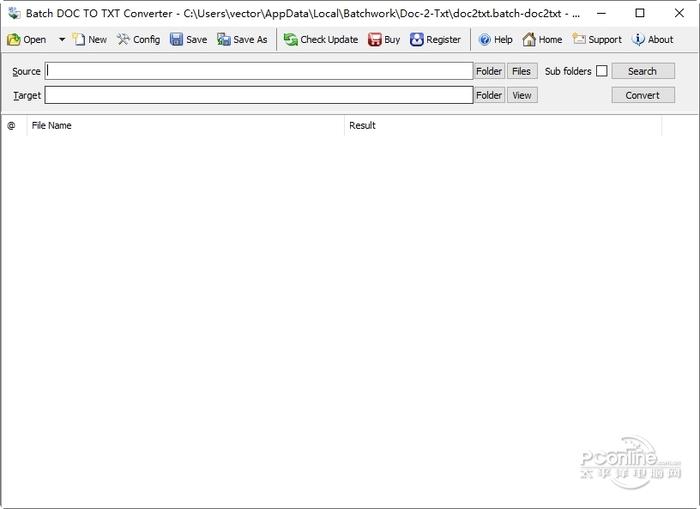Open the About dialog
The image size is (700, 509).
653,40
